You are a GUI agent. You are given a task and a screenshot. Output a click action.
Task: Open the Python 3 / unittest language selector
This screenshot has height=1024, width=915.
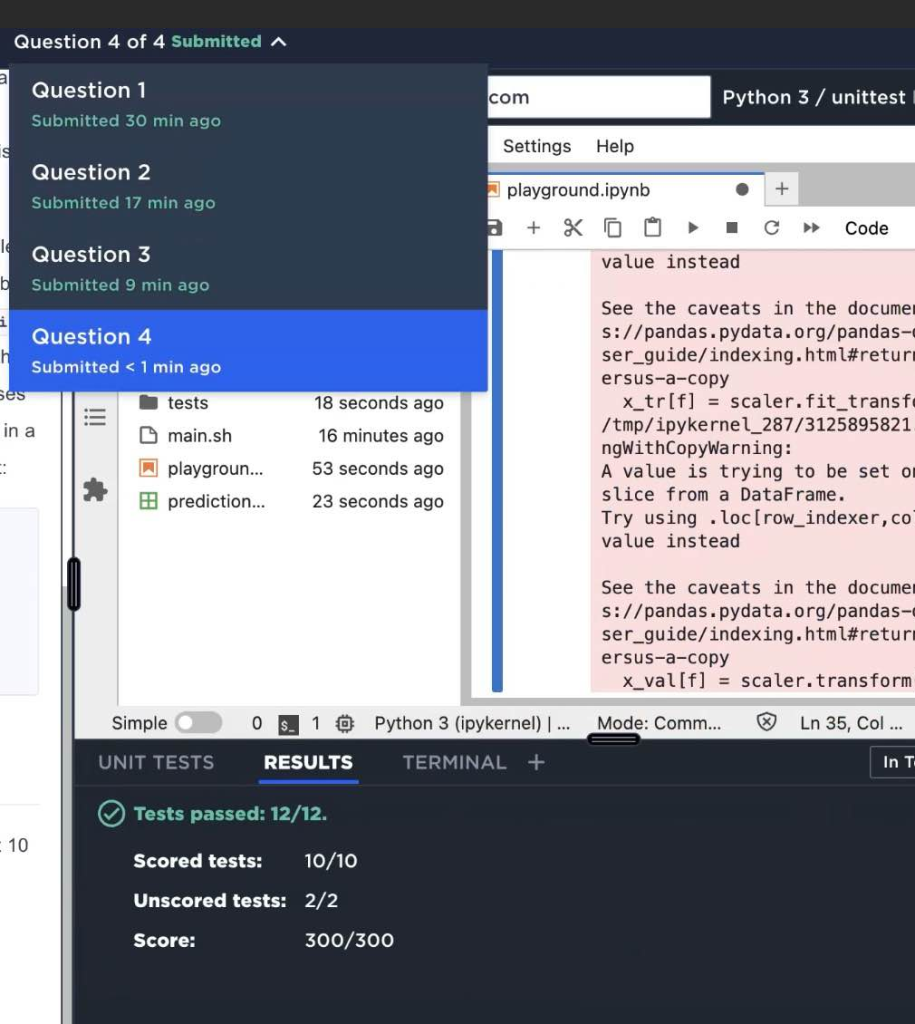814,97
